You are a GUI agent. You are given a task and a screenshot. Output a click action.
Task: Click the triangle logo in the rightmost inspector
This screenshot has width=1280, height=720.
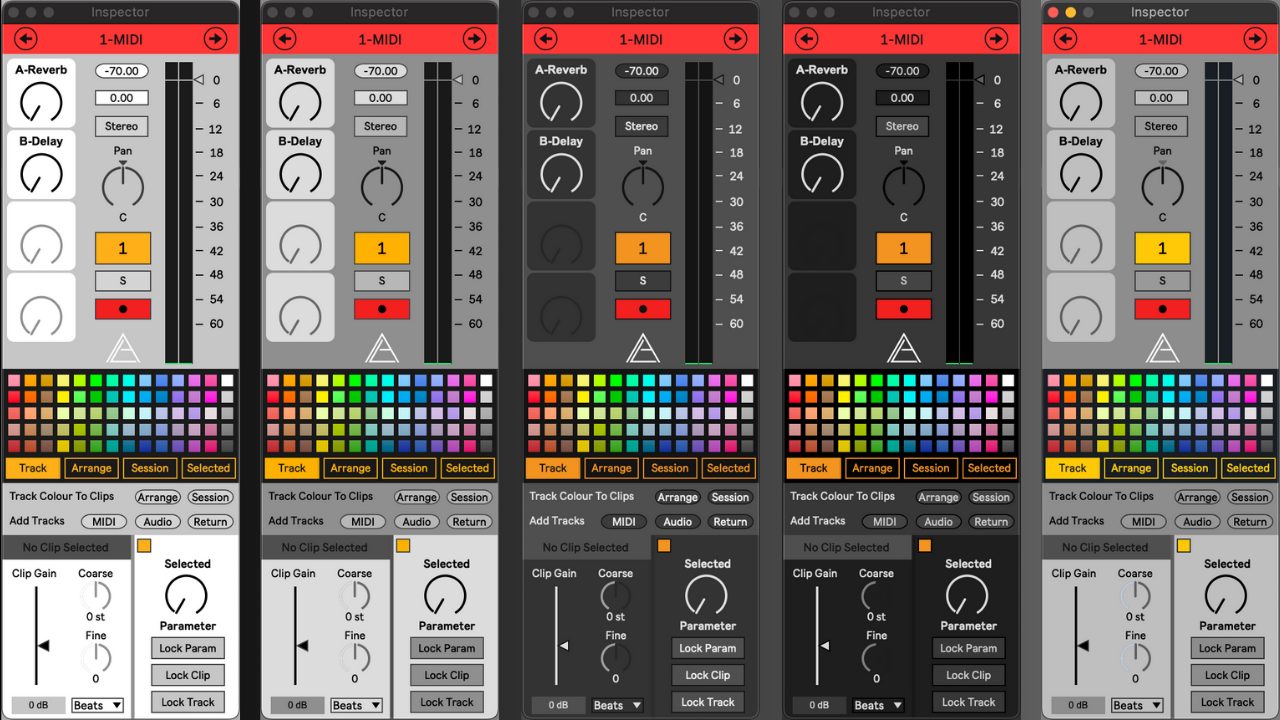tap(1162, 348)
